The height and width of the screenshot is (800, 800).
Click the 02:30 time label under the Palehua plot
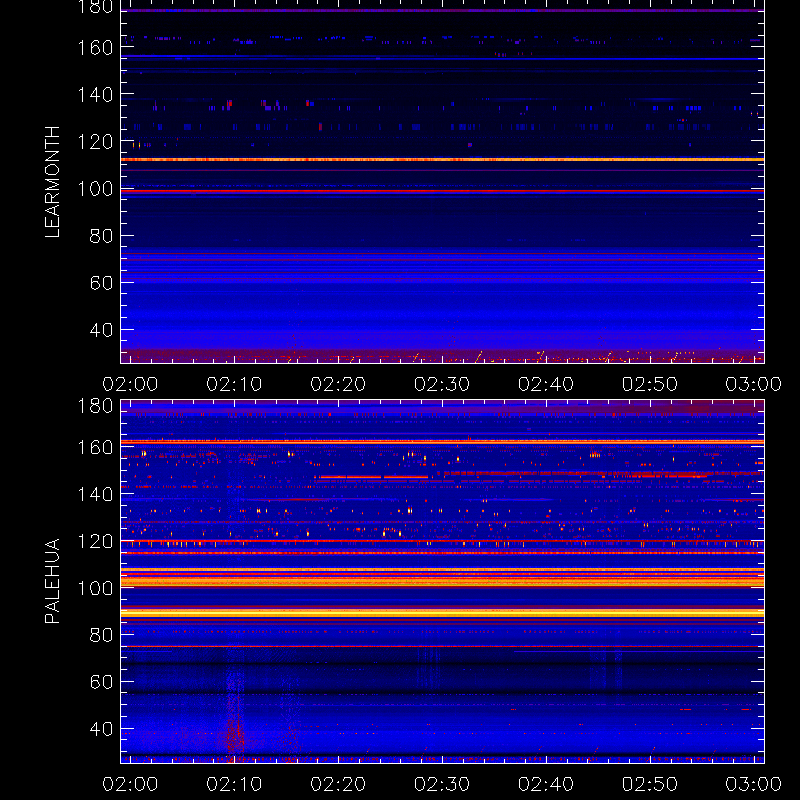pos(442,784)
